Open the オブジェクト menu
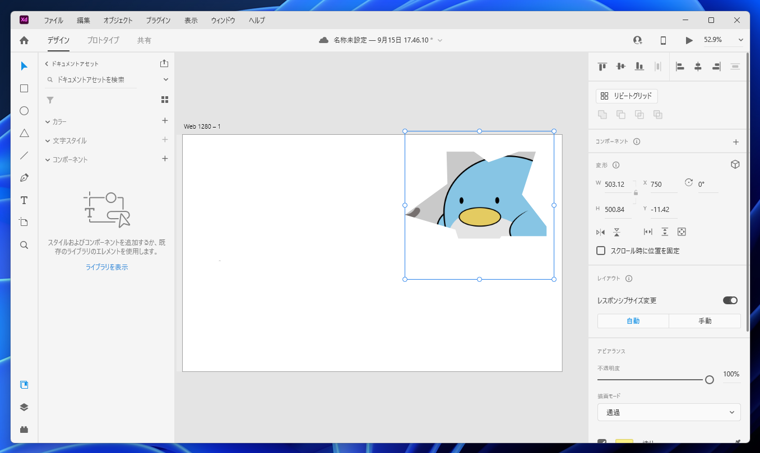This screenshot has width=760, height=453. coord(118,20)
